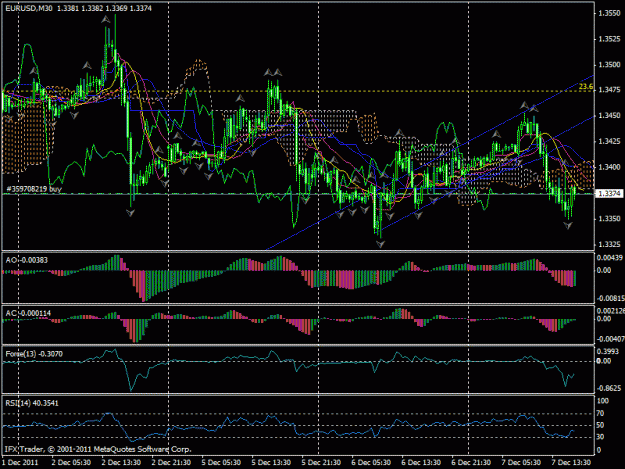625x469 pixels.
Task: Click the 5 Dec 21:30 time label
Action: 321,463
